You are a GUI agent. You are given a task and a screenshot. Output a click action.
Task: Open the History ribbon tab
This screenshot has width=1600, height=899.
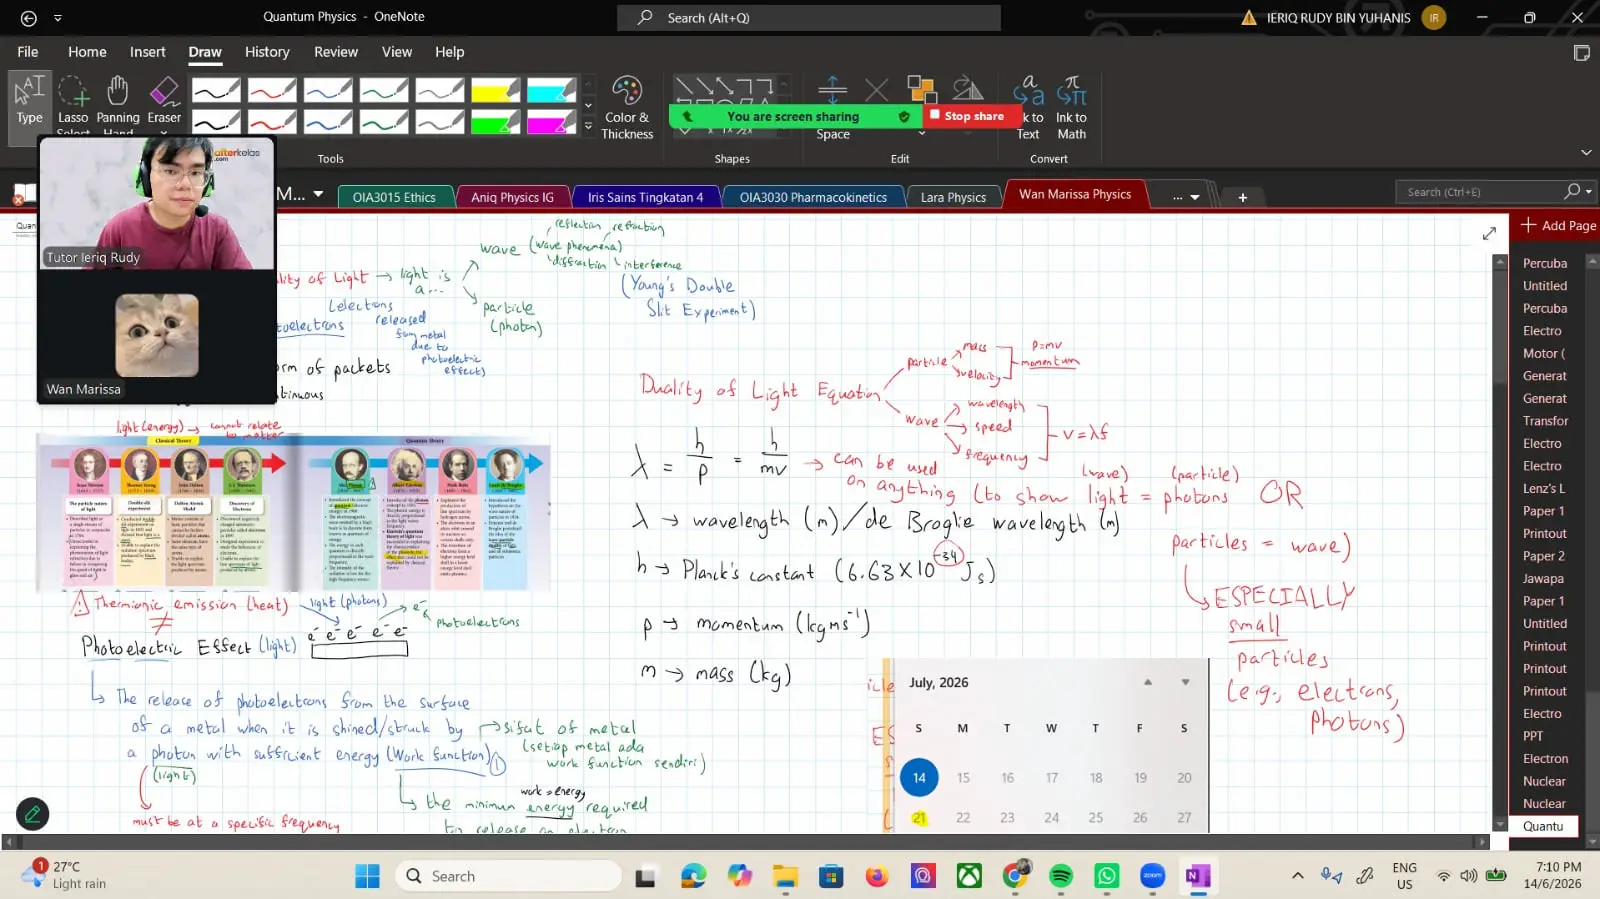(x=267, y=52)
